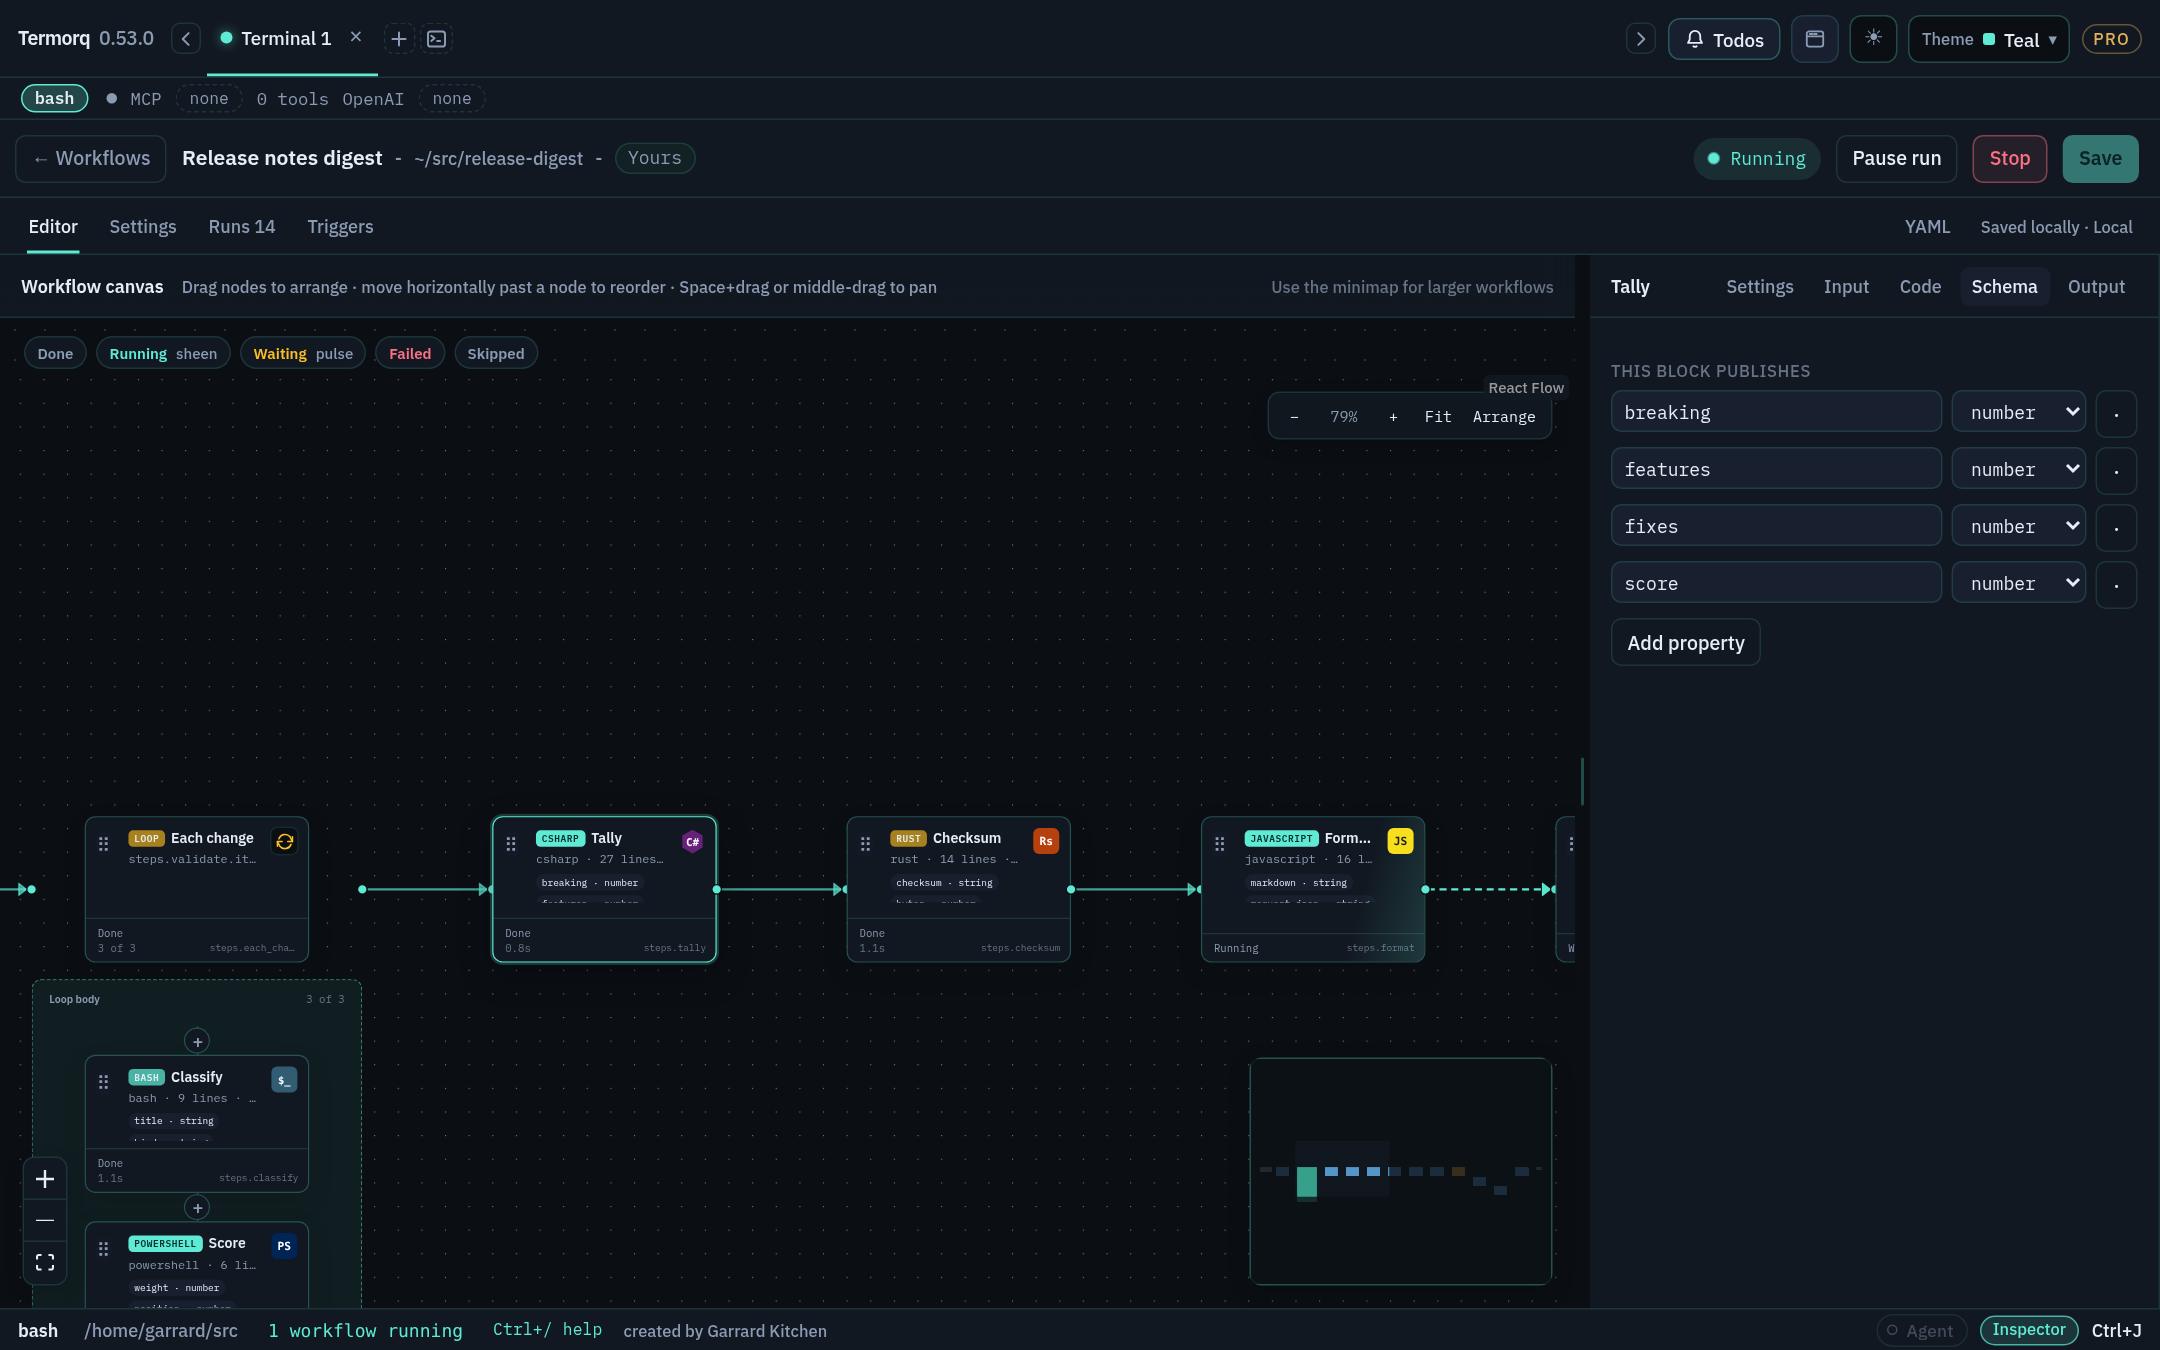This screenshot has width=2160, height=1350.
Task: Toggle light mode with the sun icon
Action: pyautogui.click(x=1873, y=39)
